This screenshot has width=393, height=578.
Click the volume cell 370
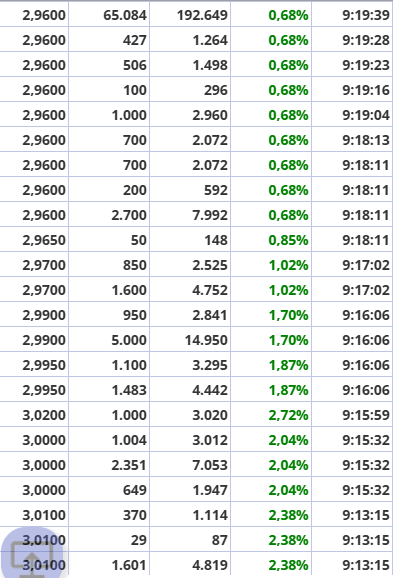(x=109, y=515)
